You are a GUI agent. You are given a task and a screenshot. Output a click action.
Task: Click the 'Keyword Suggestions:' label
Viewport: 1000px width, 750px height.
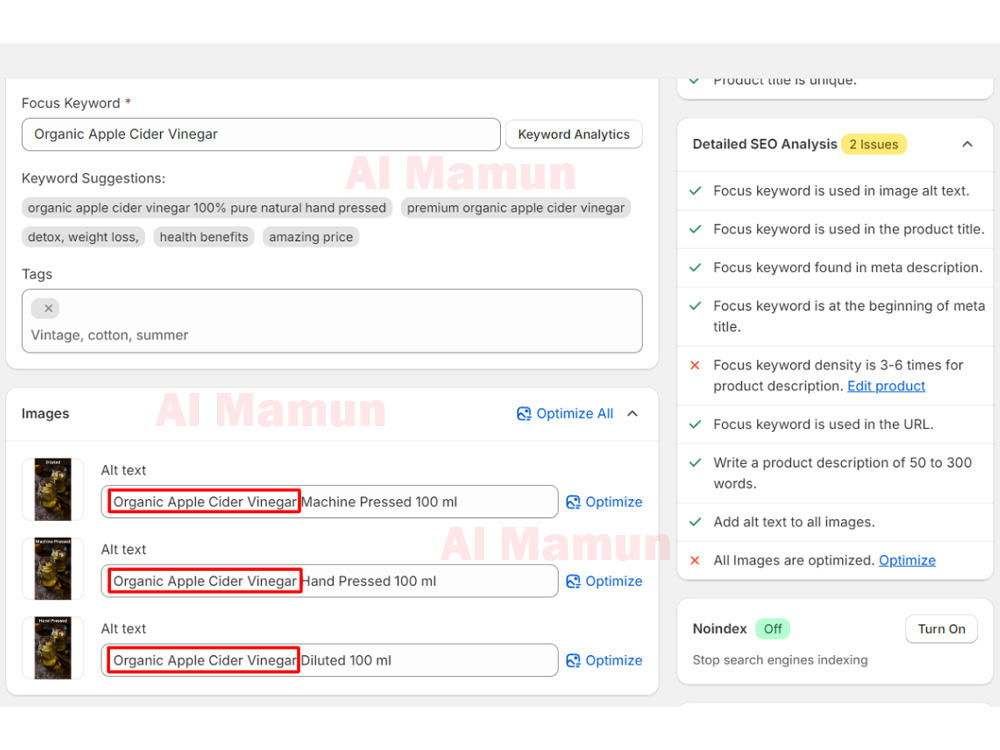[93, 179]
